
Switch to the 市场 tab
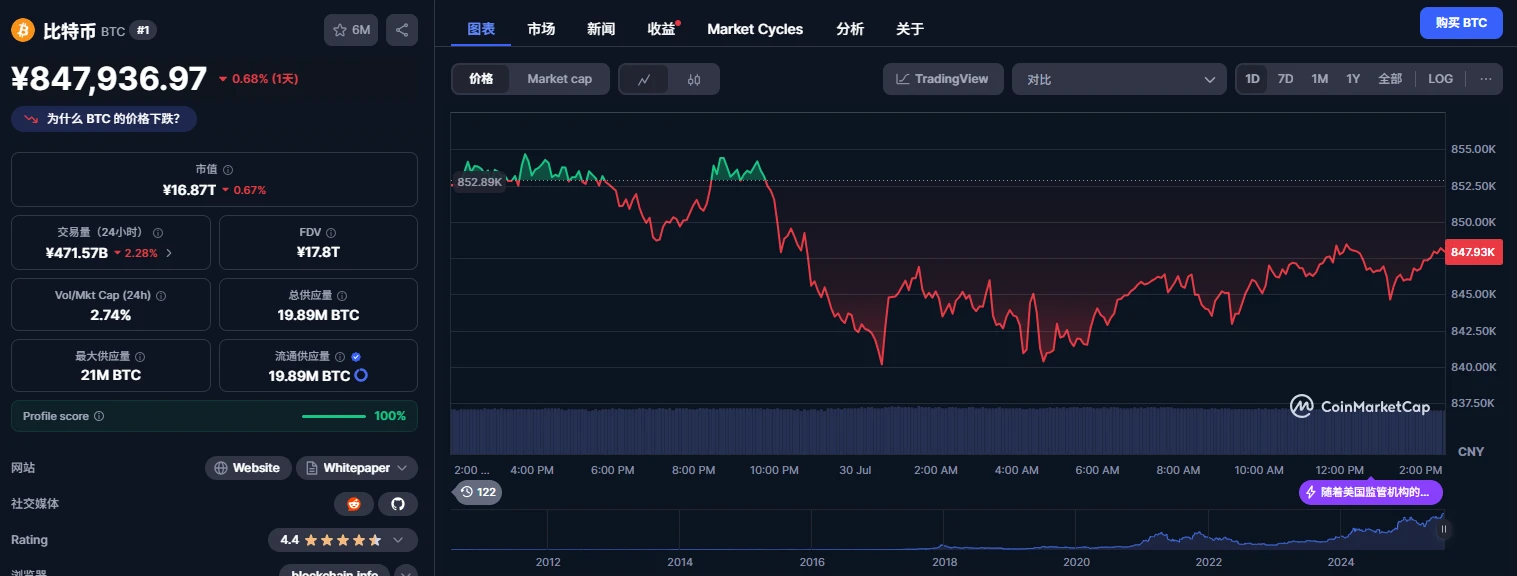tap(541, 29)
